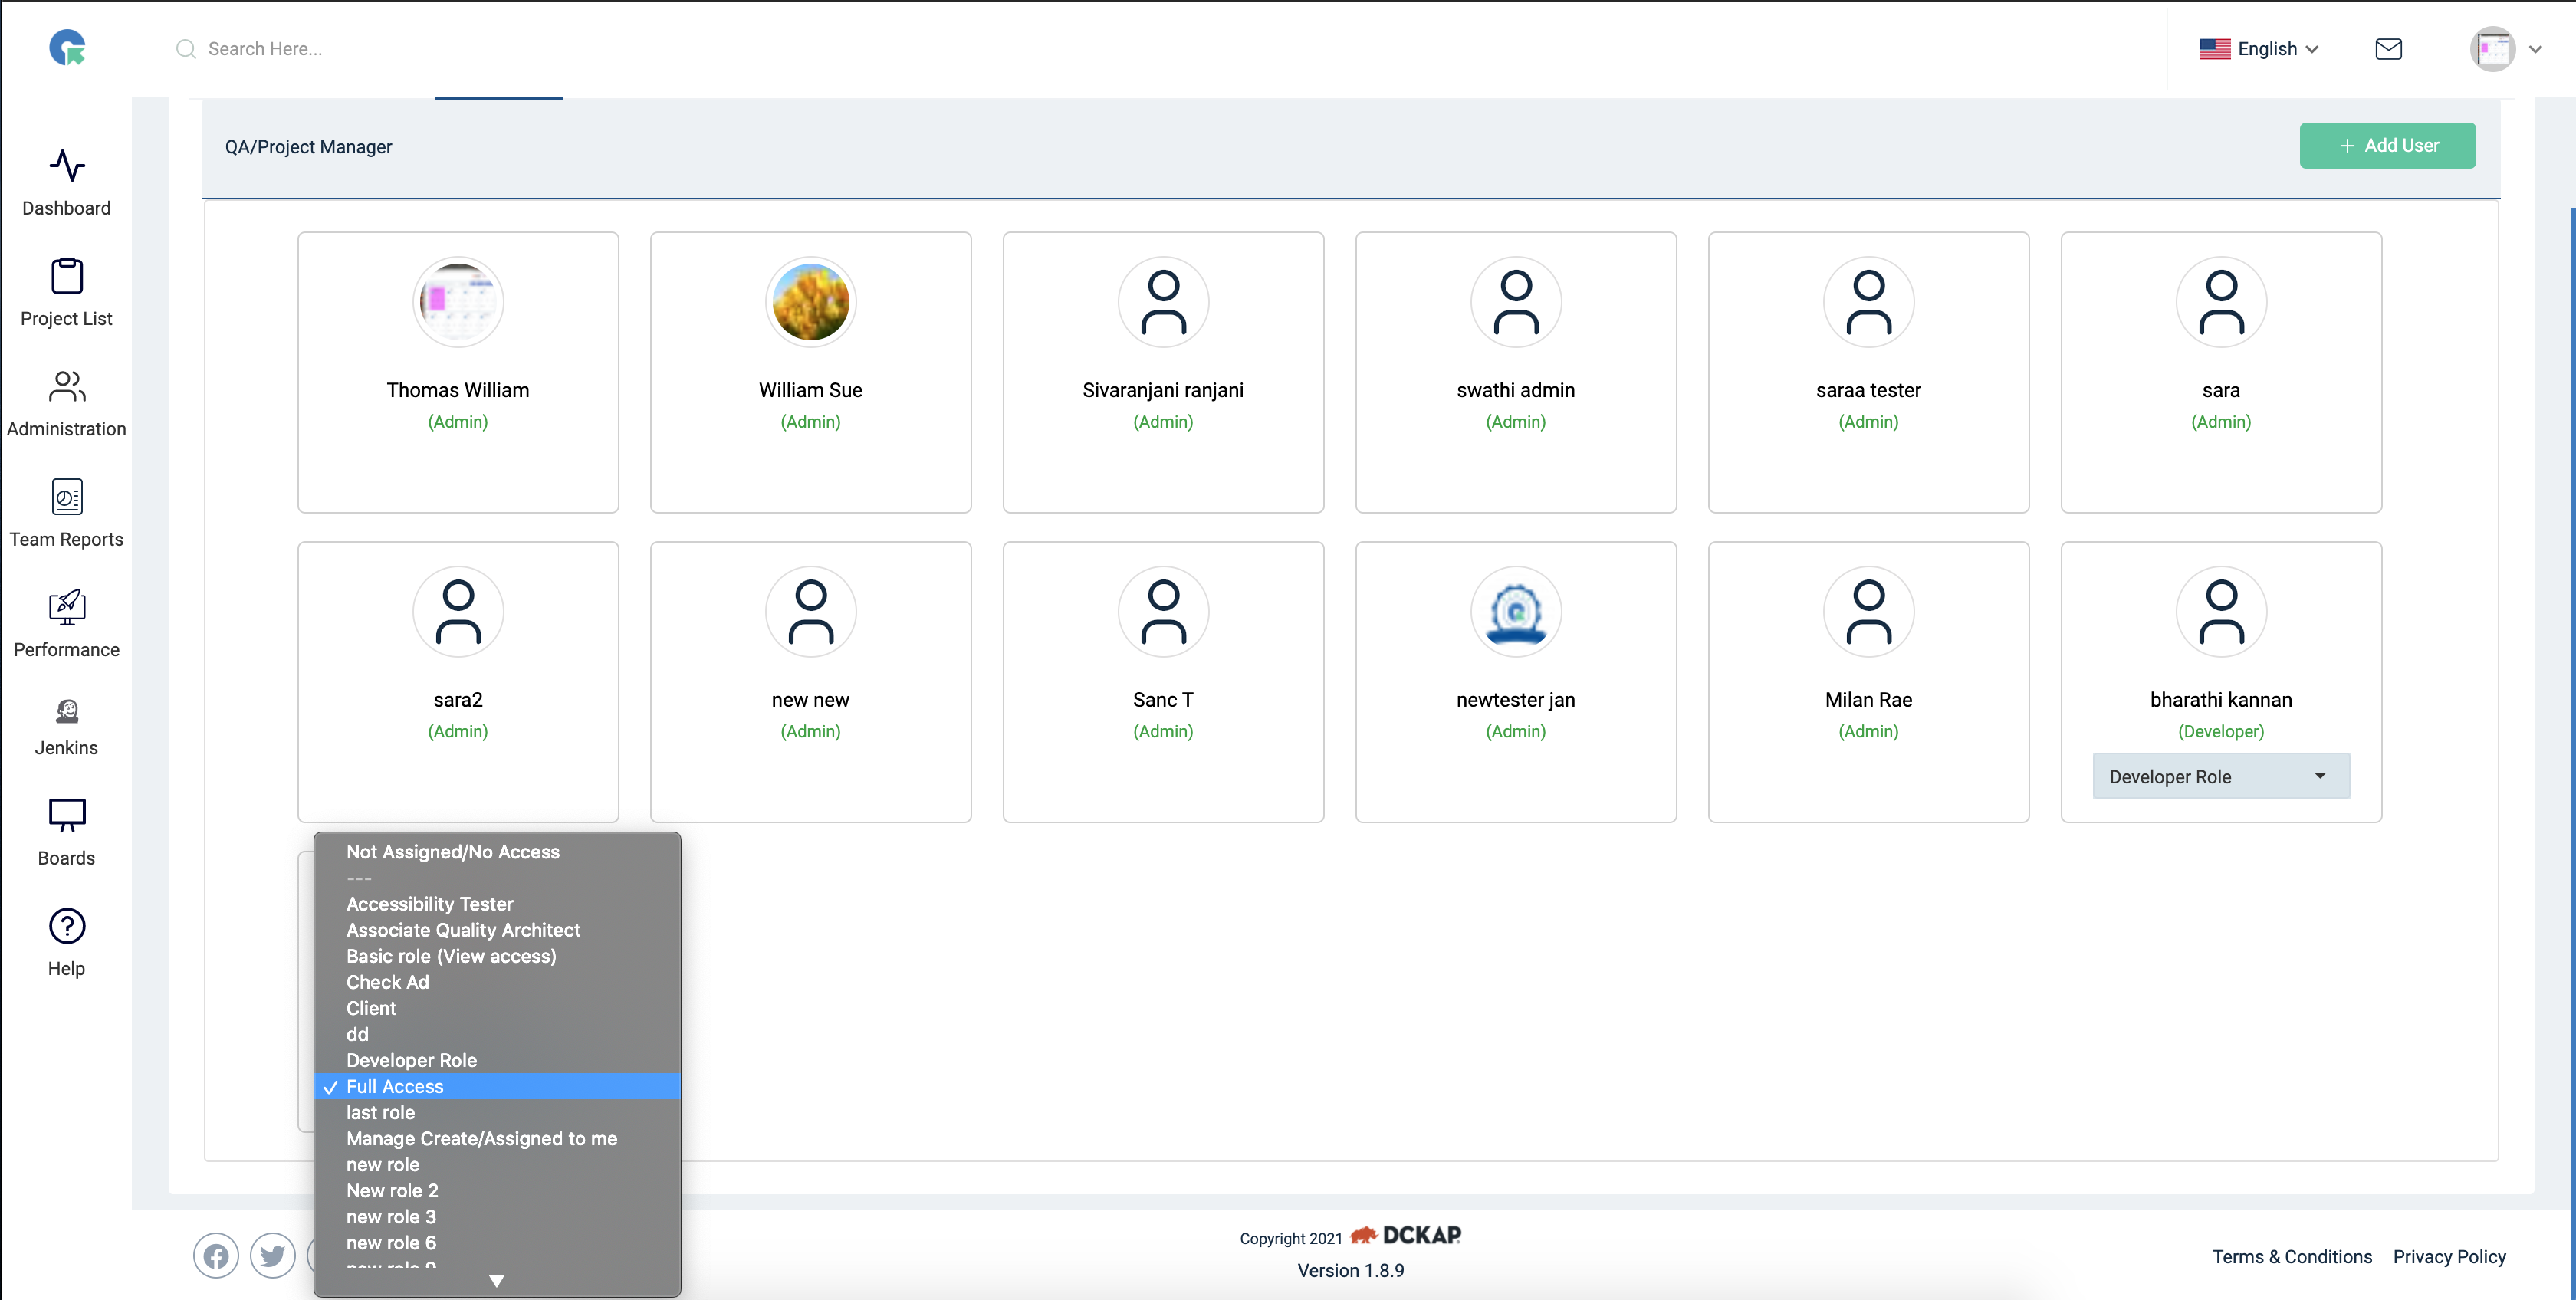
Task: Click the app logo in the header
Action: click(x=67, y=48)
